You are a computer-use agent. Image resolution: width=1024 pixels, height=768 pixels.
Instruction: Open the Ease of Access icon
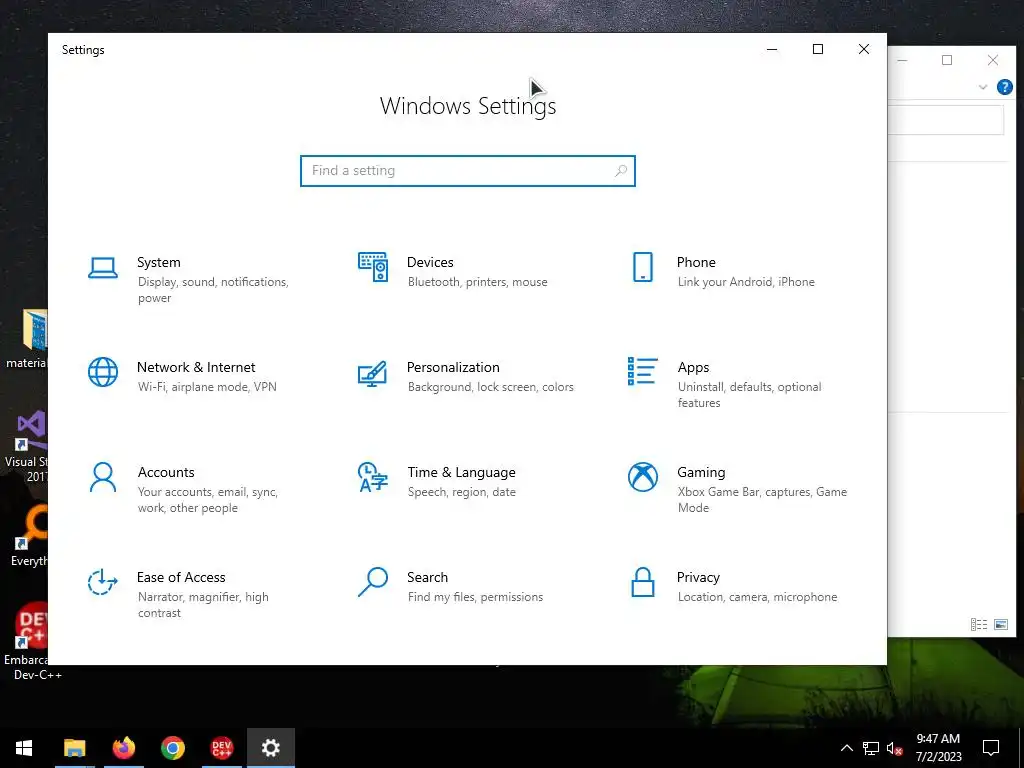pyautogui.click(x=103, y=582)
